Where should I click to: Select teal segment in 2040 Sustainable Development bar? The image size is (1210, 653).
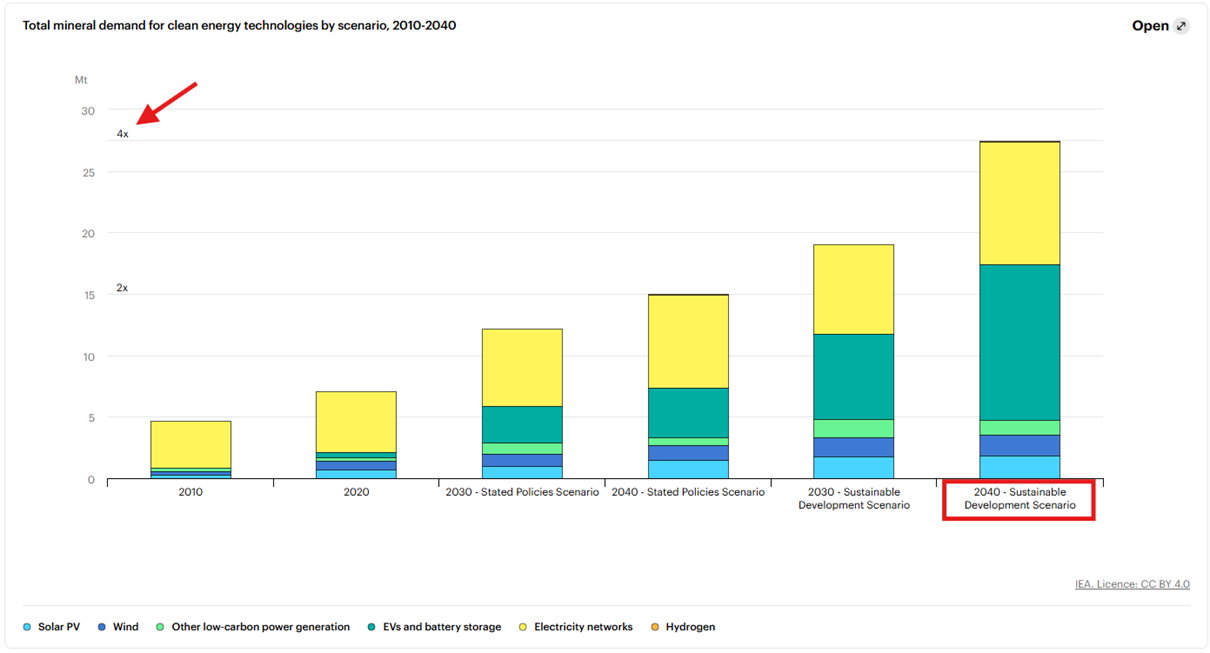1019,342
